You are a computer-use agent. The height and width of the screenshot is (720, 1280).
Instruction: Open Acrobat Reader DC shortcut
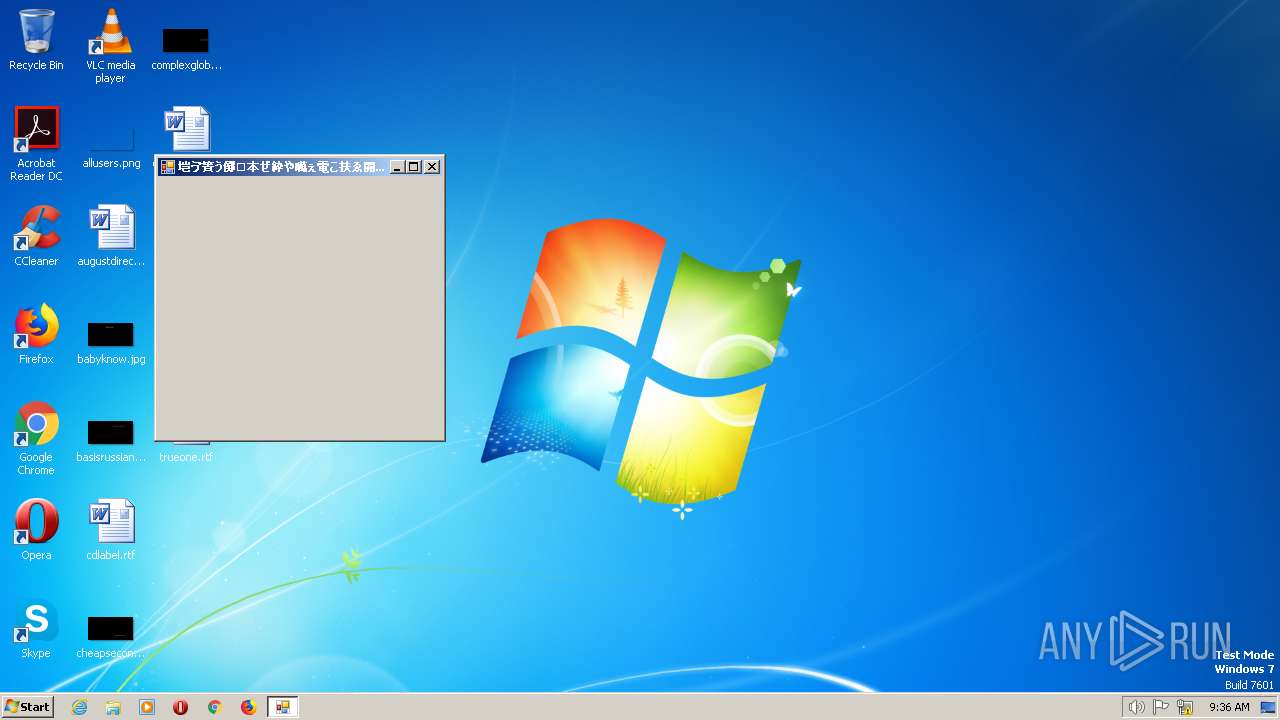click(36, 144)
